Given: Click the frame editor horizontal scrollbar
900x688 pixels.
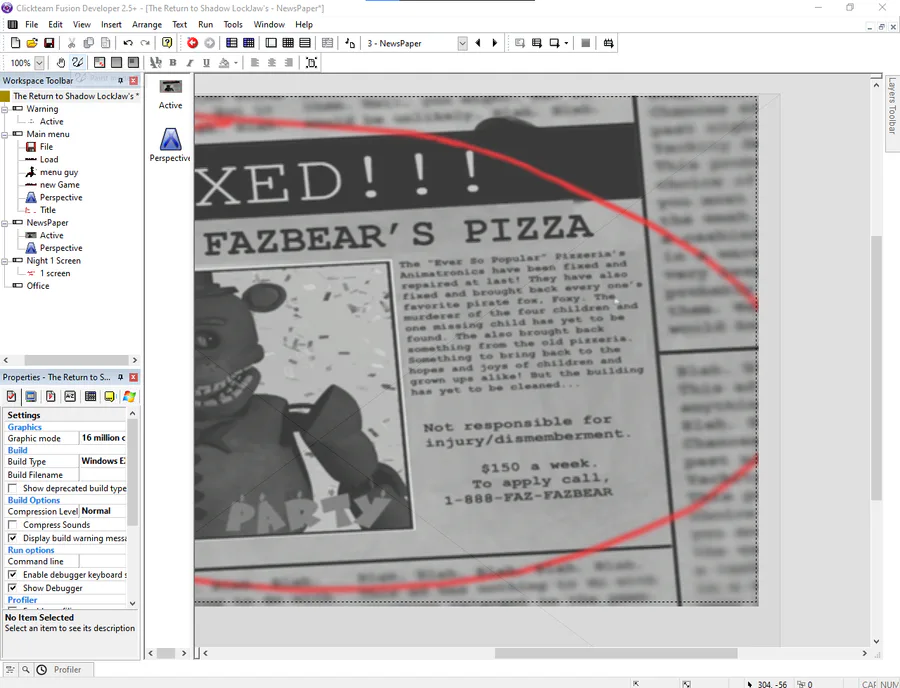Looking at the screenshot, I should [x=616, y=653].
